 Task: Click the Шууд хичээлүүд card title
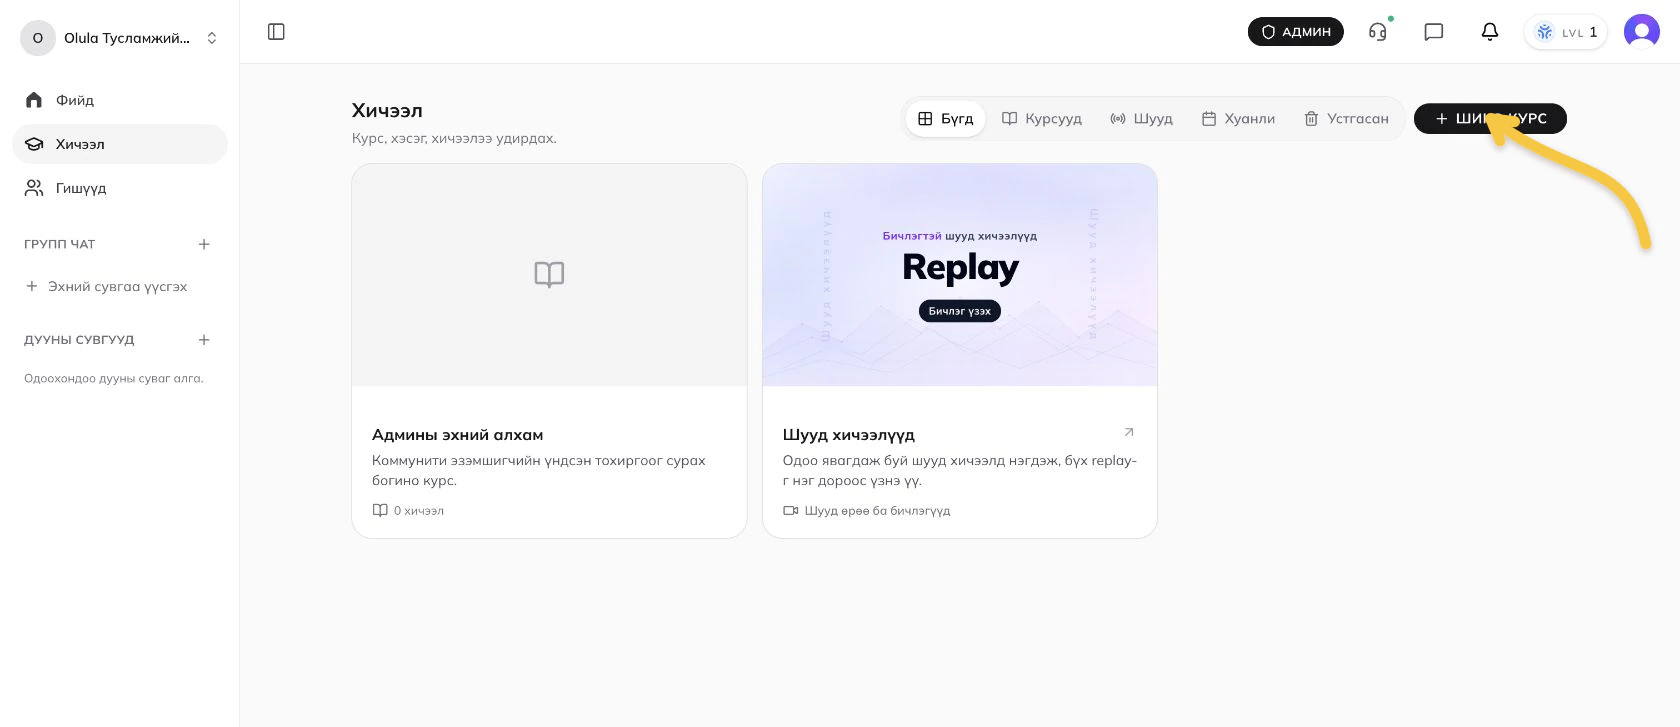click(x=849, y=435)
